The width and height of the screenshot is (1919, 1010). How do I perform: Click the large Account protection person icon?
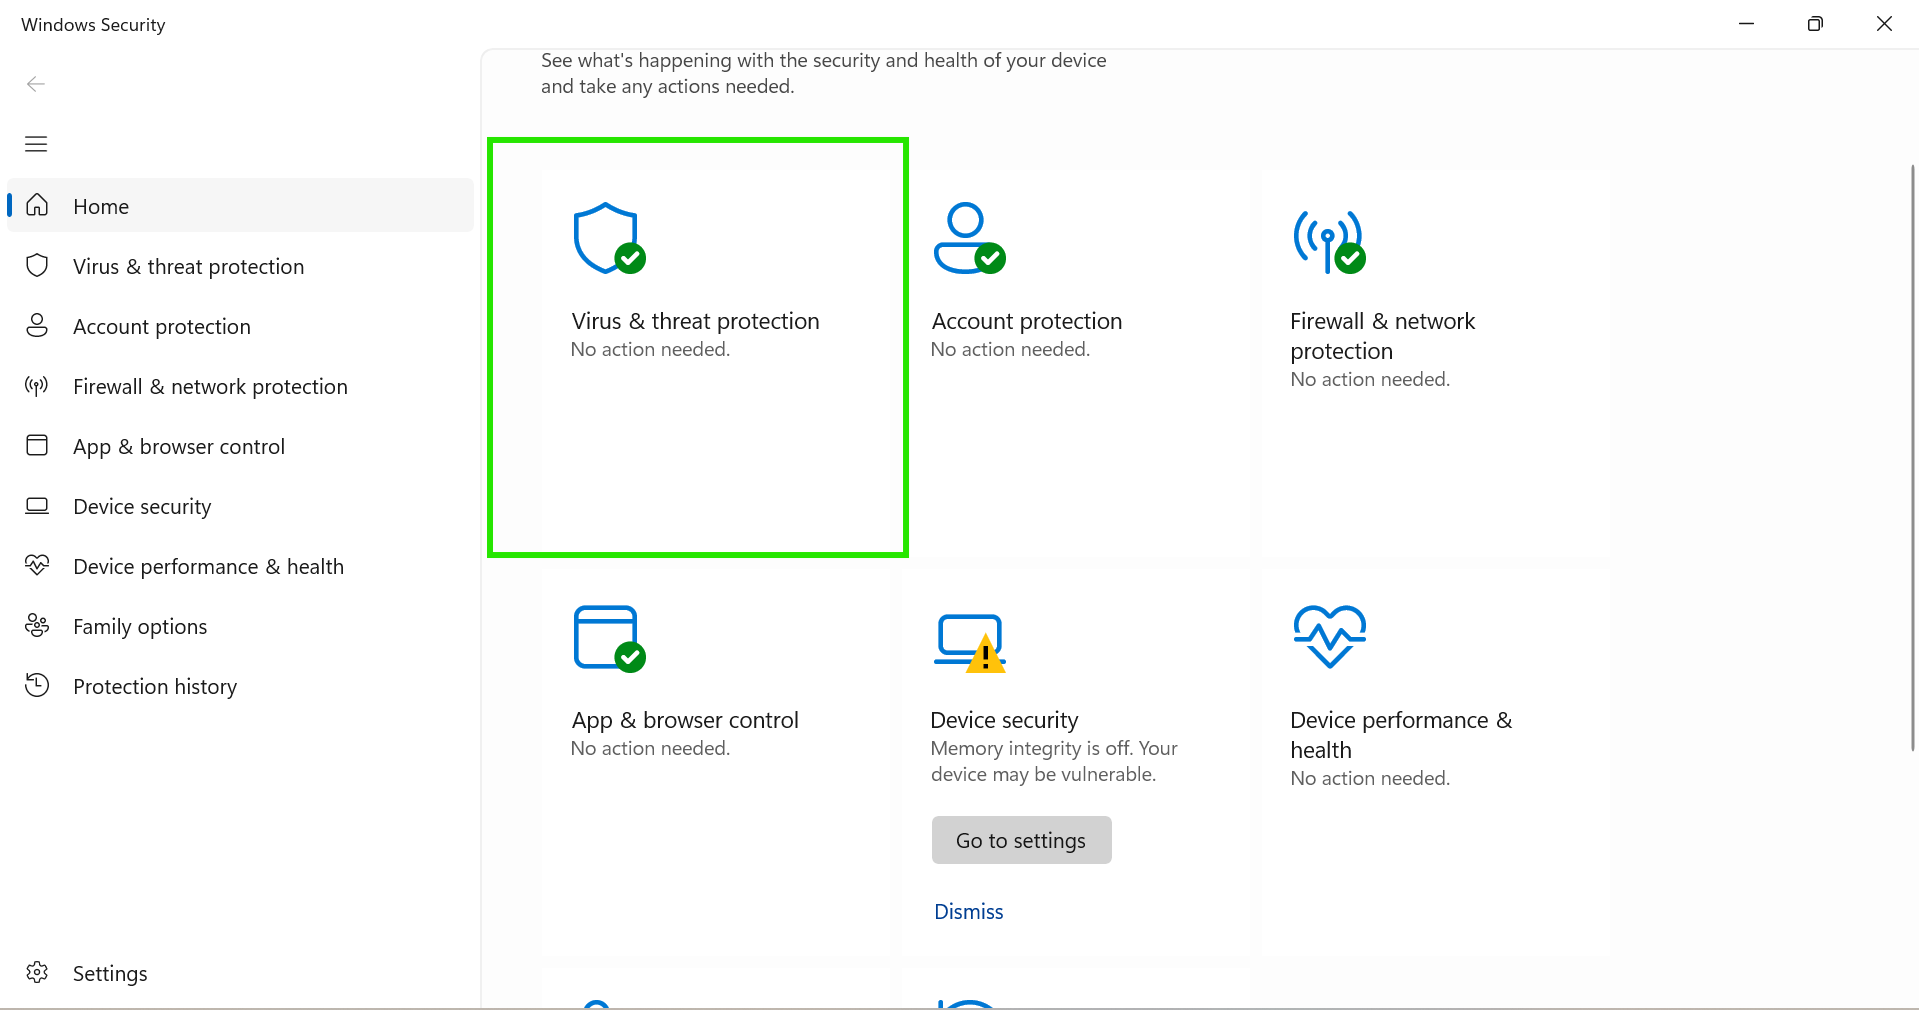[969, 239]
